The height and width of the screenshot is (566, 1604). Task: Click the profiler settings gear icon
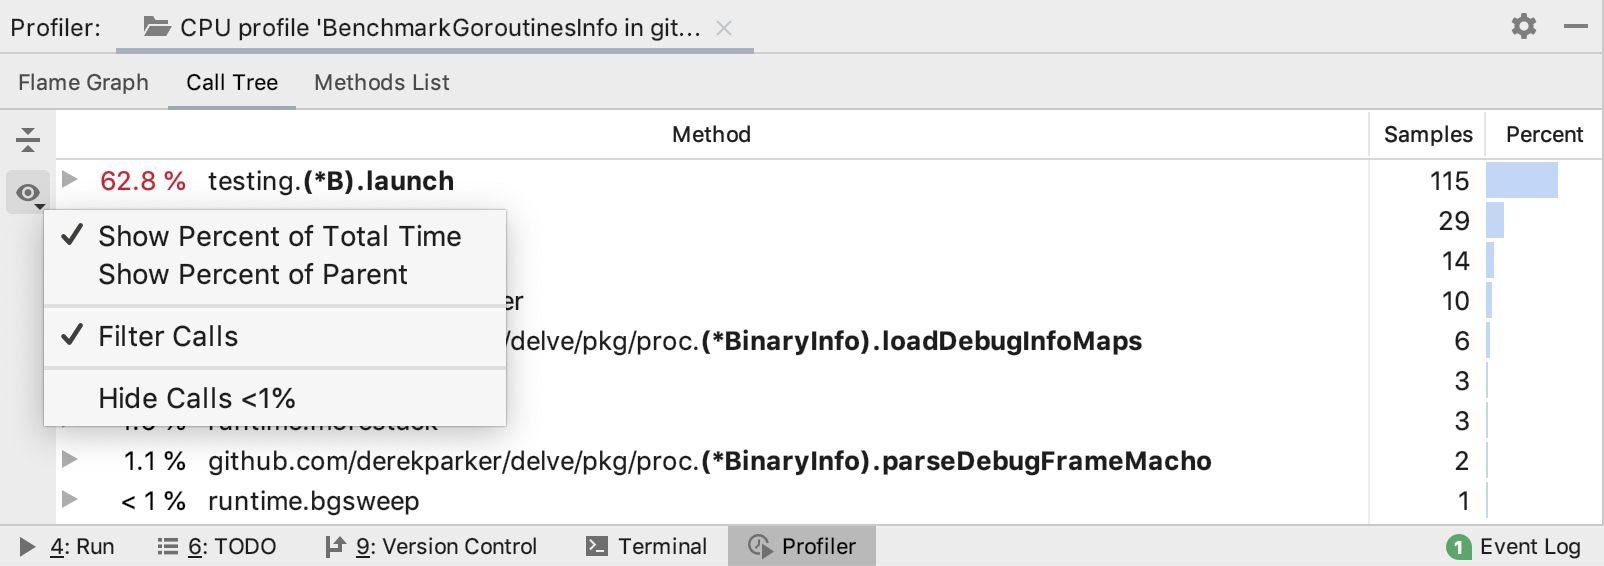tap(1523, 26)
